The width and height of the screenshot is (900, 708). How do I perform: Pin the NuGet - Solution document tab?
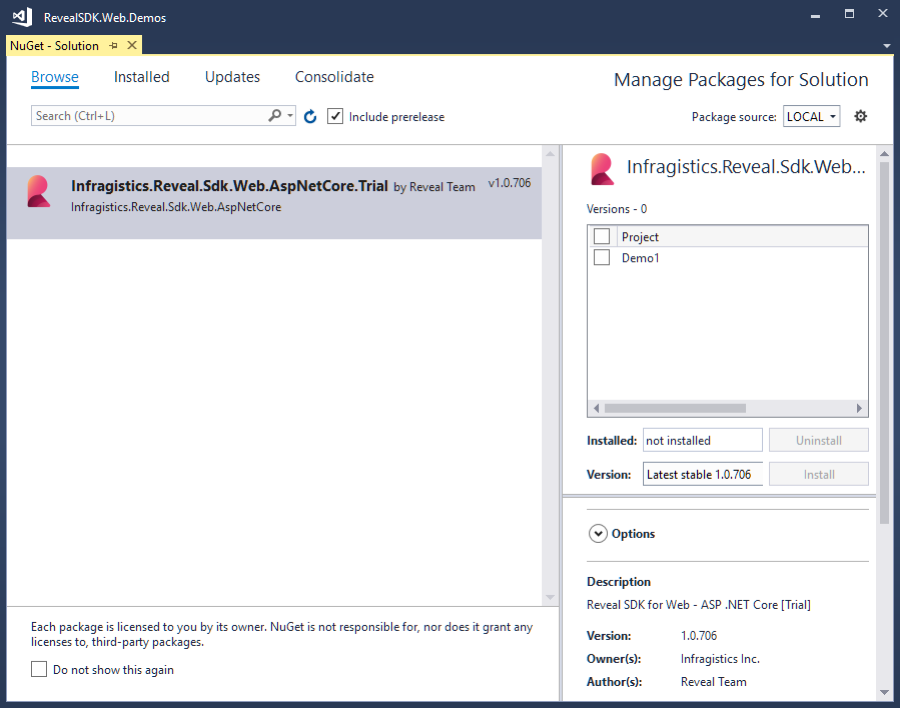112,45
